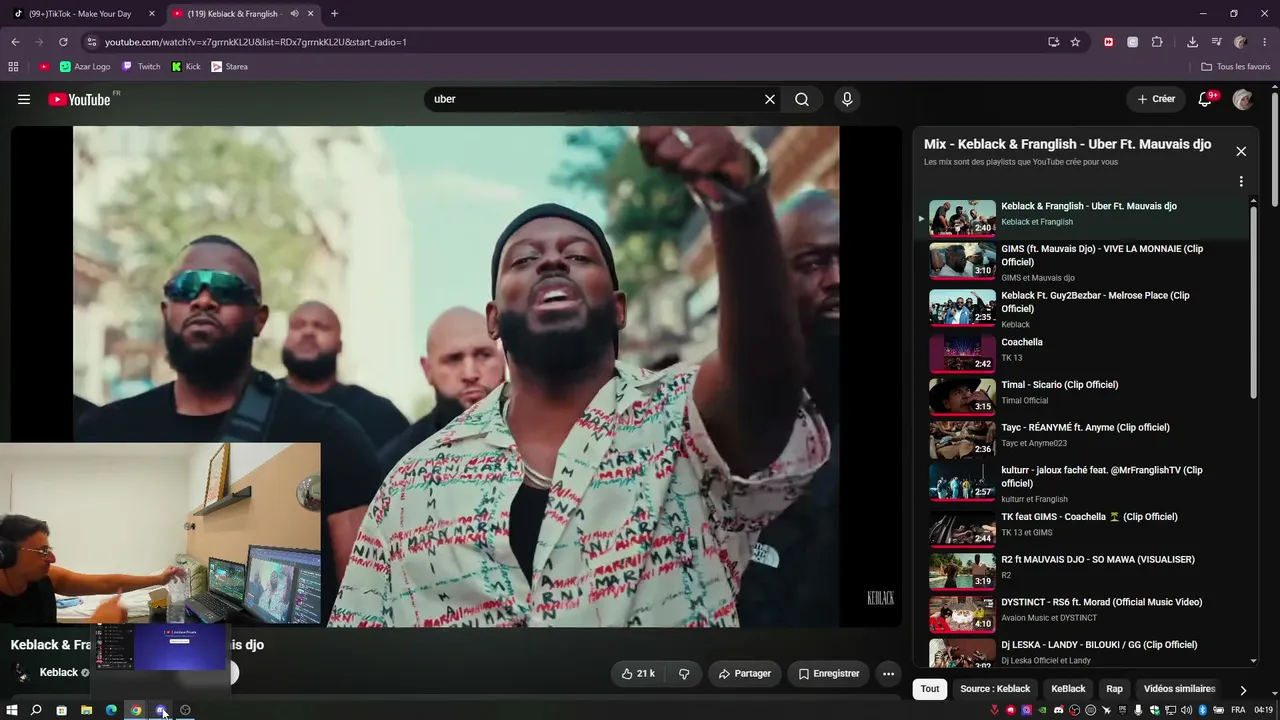Go to the YouTube home logo
This screenshot has height=720, width=1280.
pyautogui.click(x=80, y=99)
